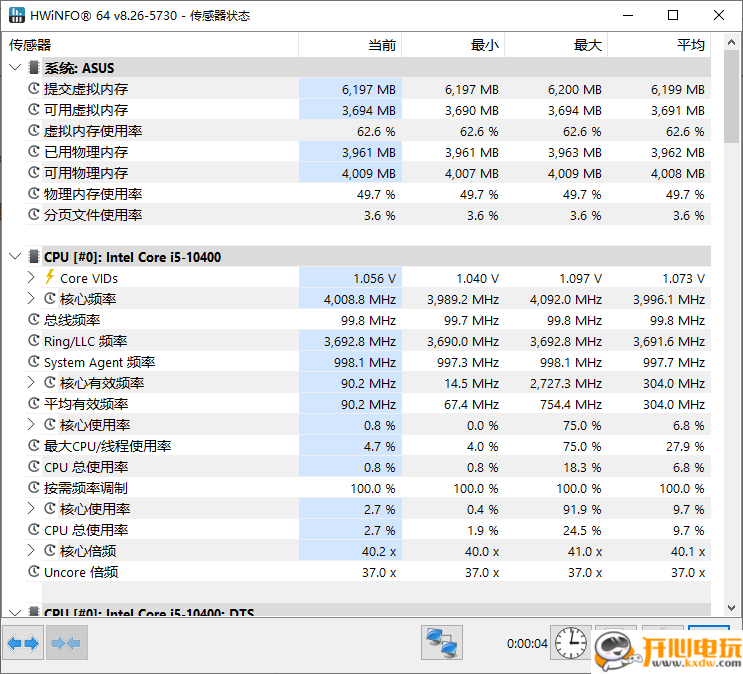Select the System Agent 频率 row label
The image size is (743, 674).
(100, 362)
